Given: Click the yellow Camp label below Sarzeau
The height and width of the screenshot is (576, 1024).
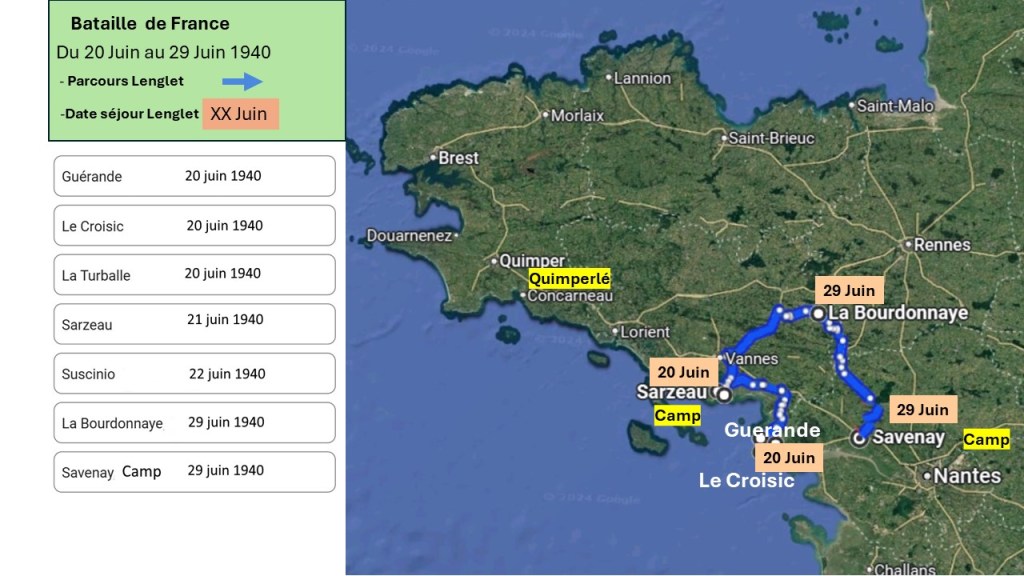Looking at the screenshot, I should click(677, 415).
